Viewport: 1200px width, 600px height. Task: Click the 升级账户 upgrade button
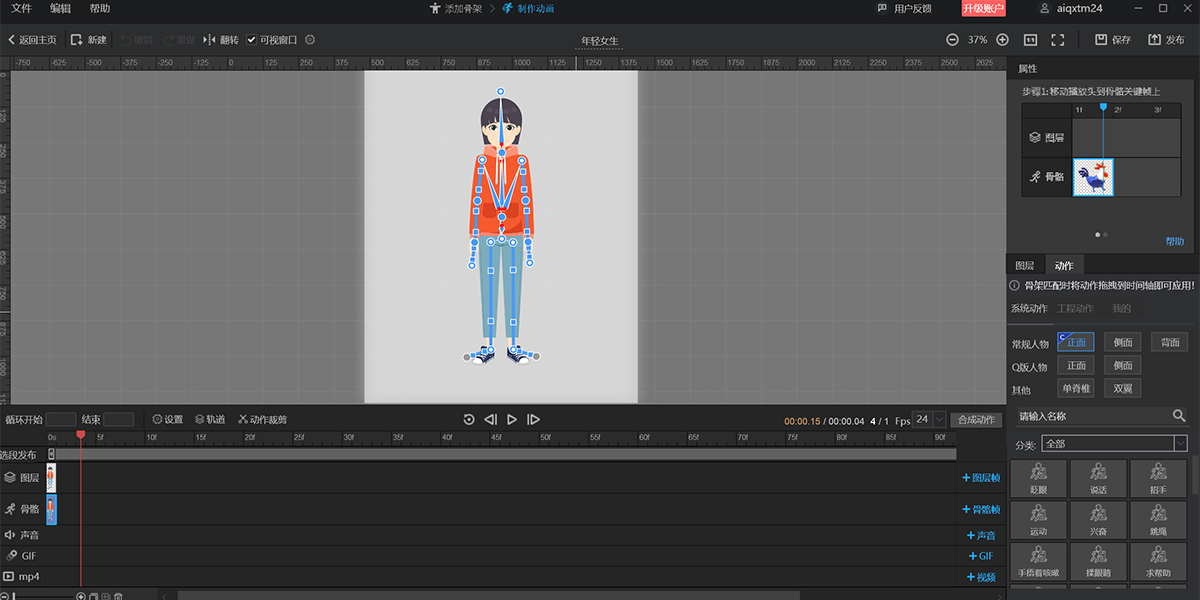[983, 9]
